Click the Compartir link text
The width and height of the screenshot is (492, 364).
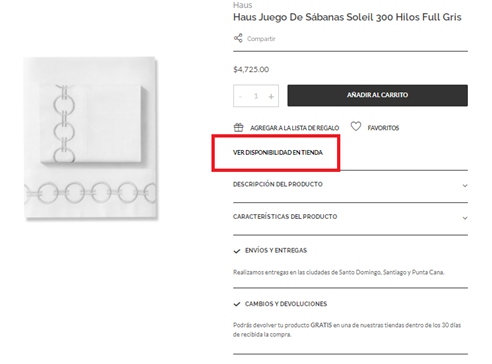261,39
